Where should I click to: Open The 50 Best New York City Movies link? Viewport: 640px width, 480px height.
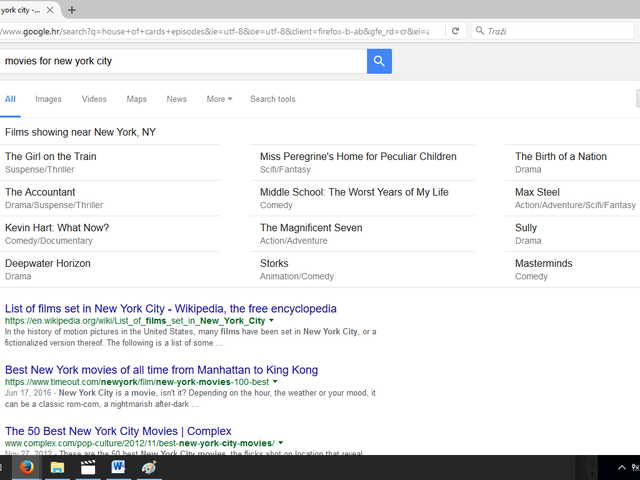(118, 431)
